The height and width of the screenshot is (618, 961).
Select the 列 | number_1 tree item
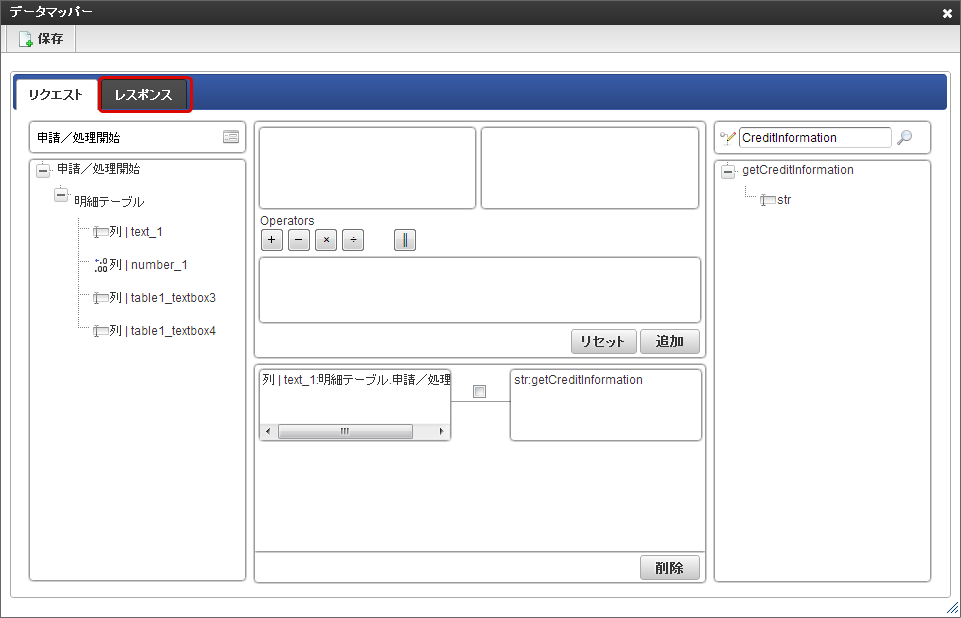[148, 265]
